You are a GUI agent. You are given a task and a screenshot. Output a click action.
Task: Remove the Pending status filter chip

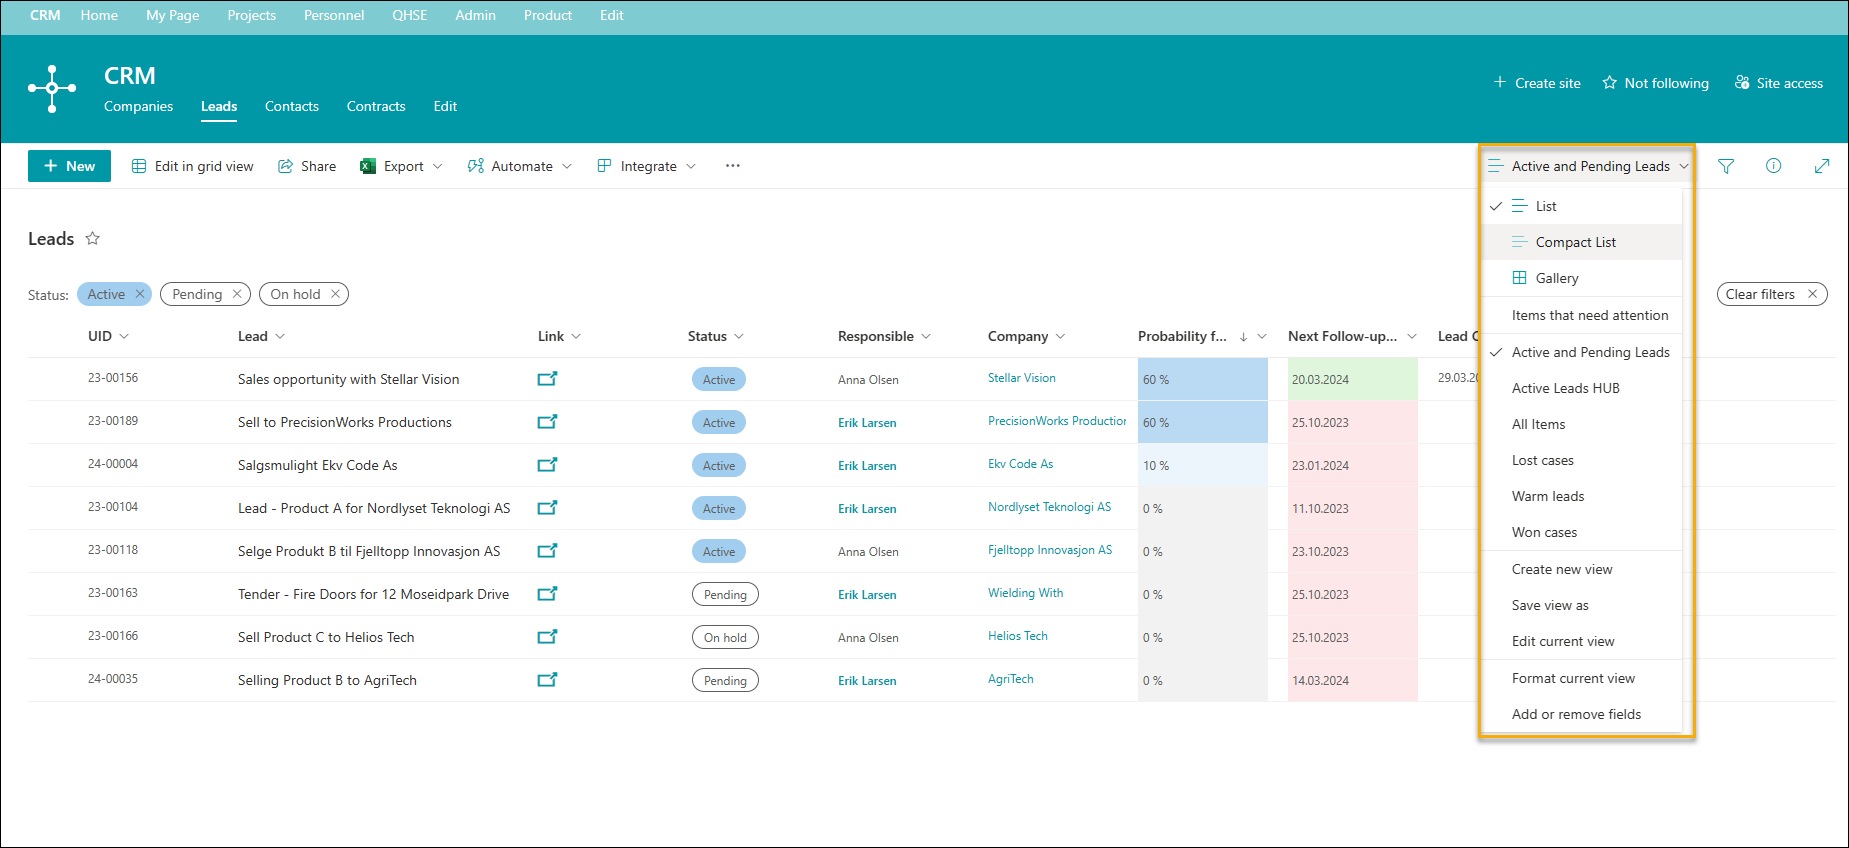pos(237,294)
